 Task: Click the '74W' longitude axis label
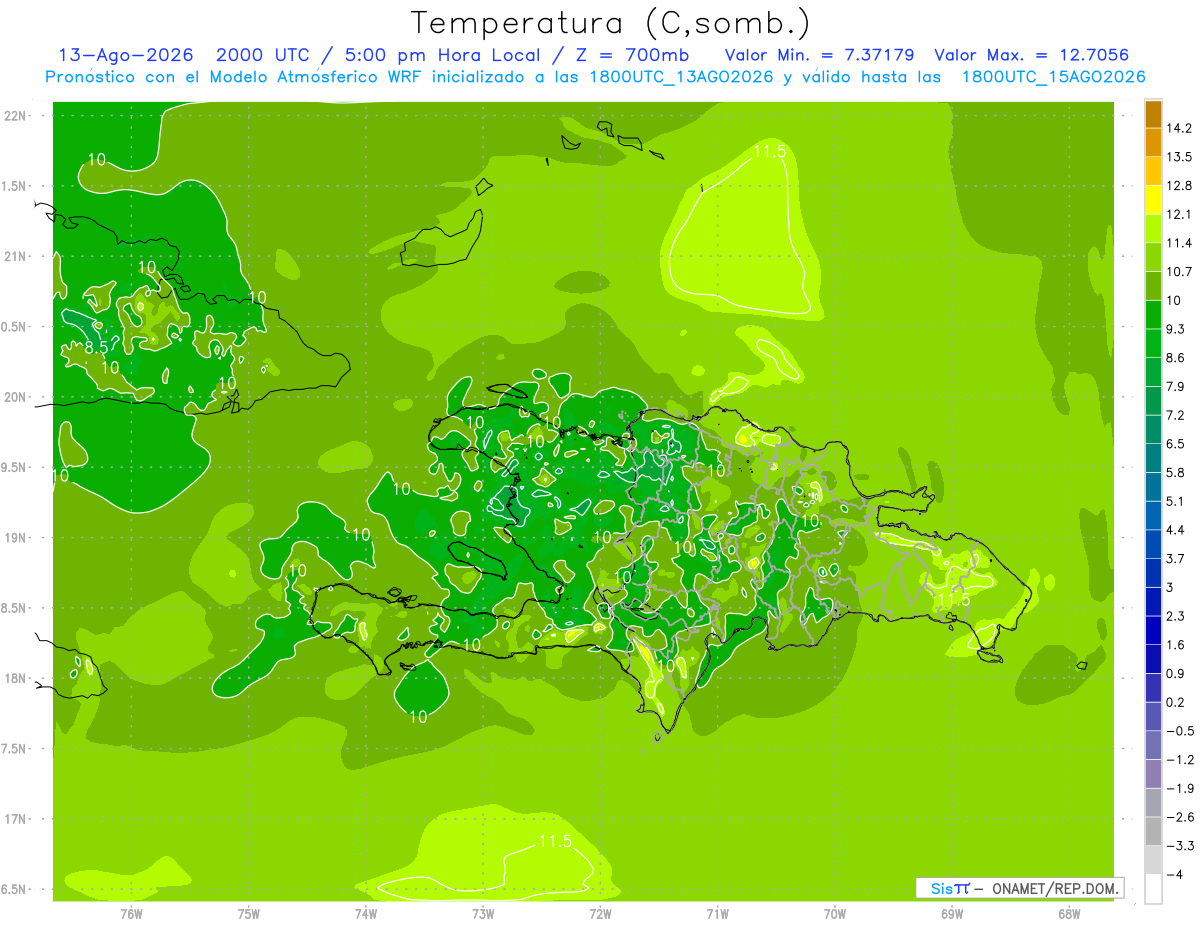coord(365,913)
